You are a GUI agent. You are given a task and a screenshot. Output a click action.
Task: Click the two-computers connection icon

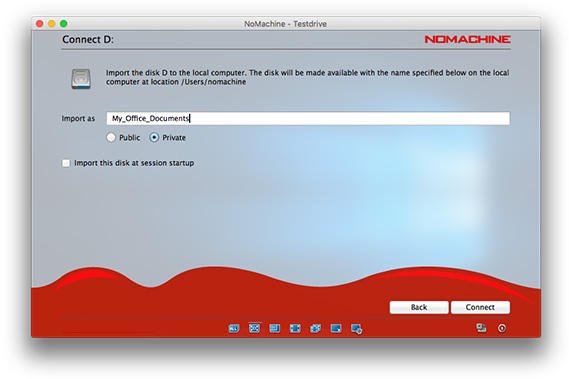click(x=481, y=328)
